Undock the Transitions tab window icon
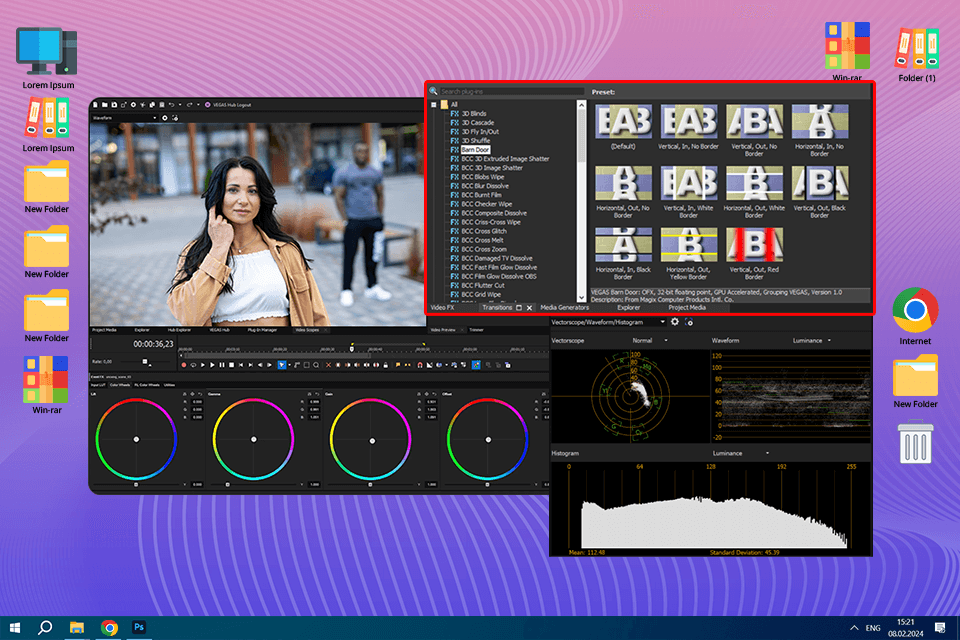This screenshot has height=640, width=960. click(519, 307)
